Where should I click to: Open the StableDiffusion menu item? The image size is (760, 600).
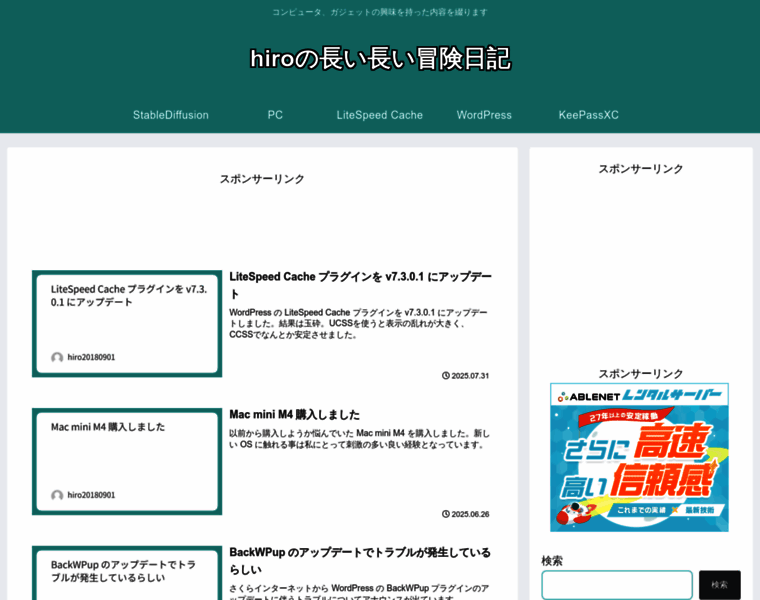click(x=171, y=115)
